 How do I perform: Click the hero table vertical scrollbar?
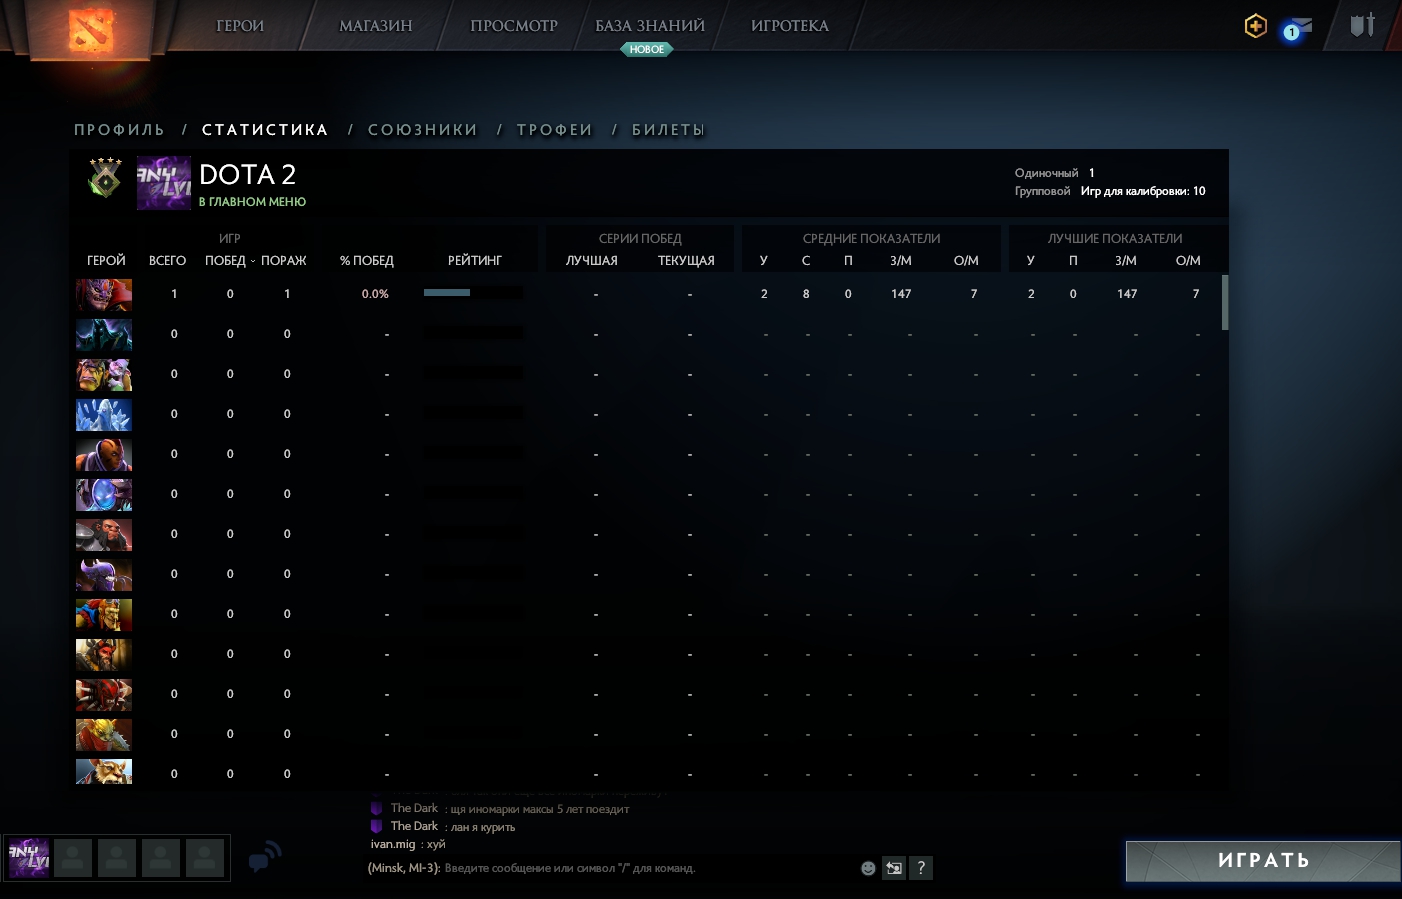click(1225, 302)
